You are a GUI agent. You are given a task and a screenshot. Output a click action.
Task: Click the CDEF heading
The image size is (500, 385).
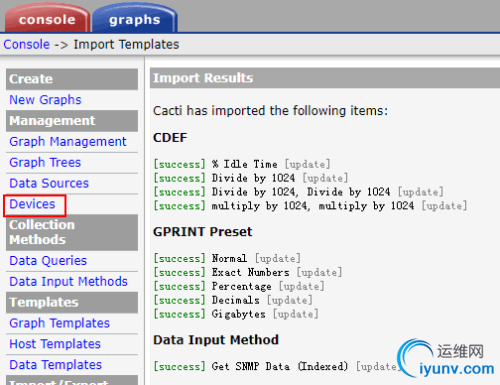tap(170, 138)
